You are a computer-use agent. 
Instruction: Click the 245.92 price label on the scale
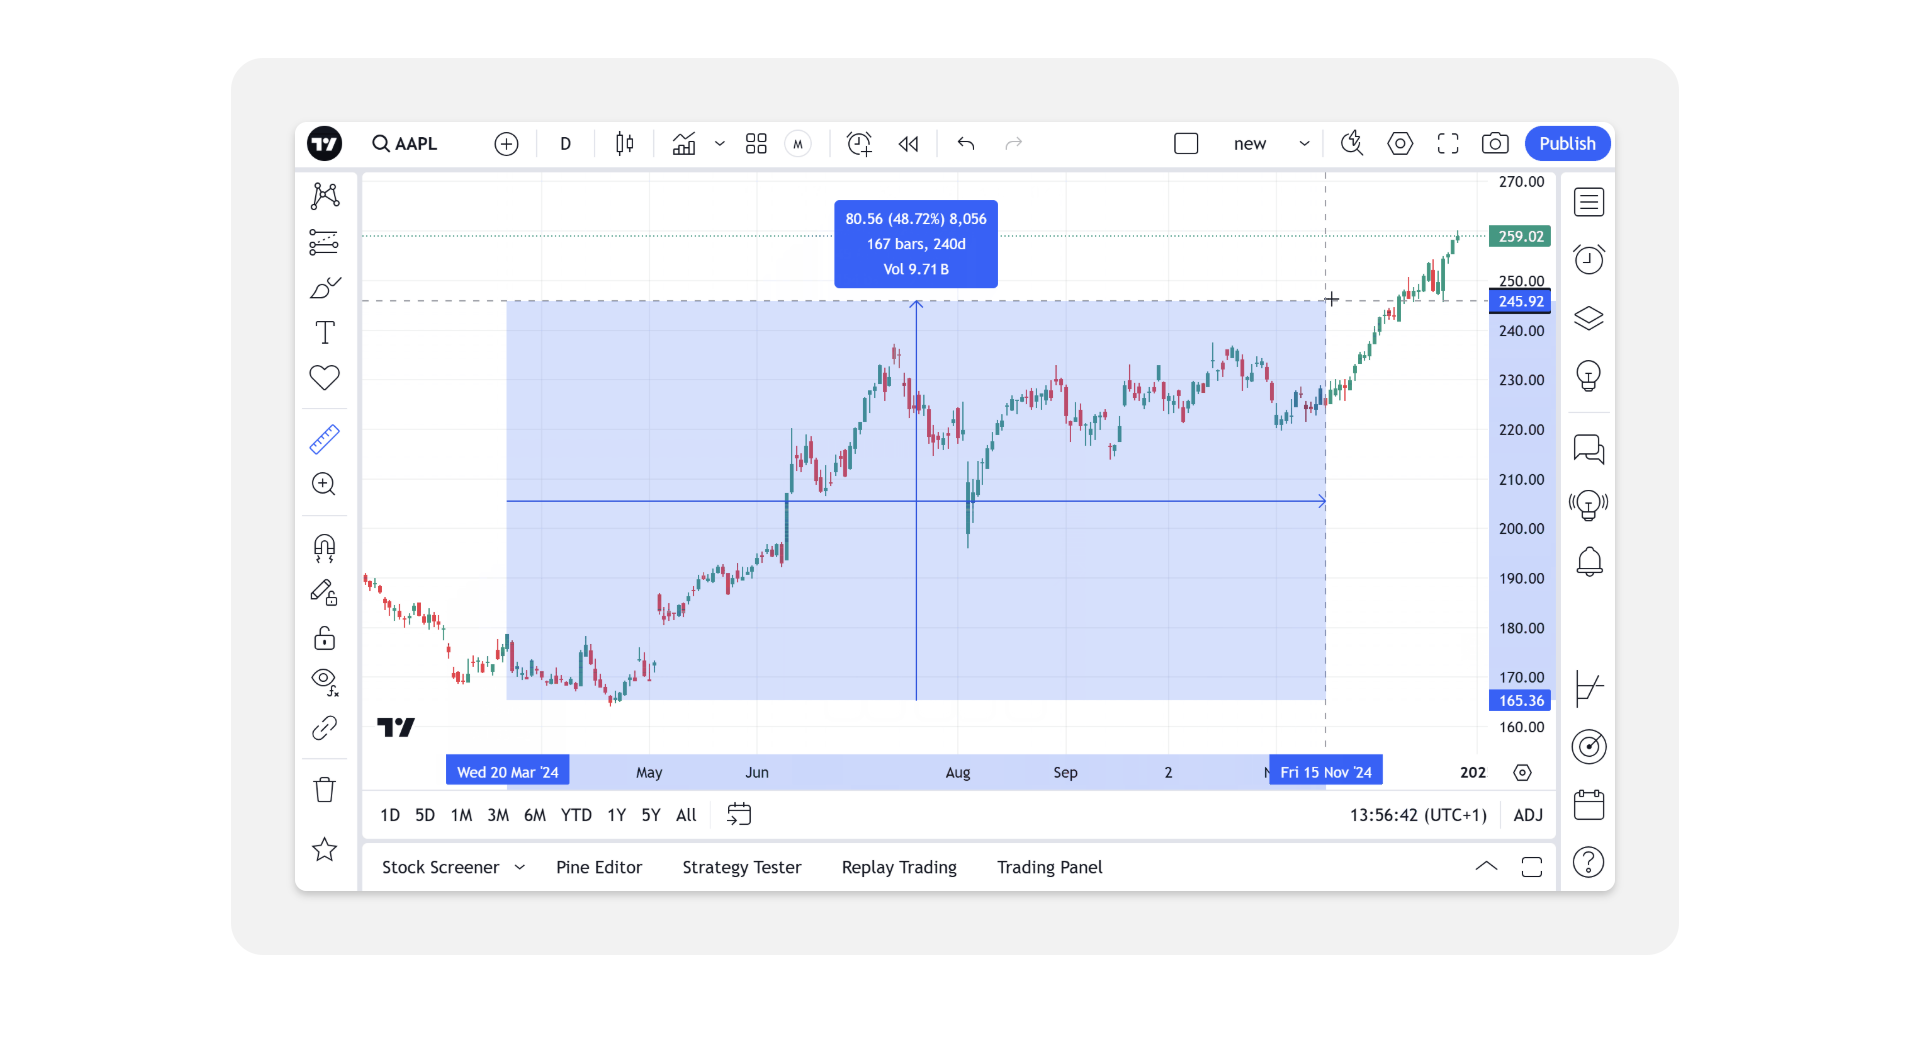[1520, 301]
